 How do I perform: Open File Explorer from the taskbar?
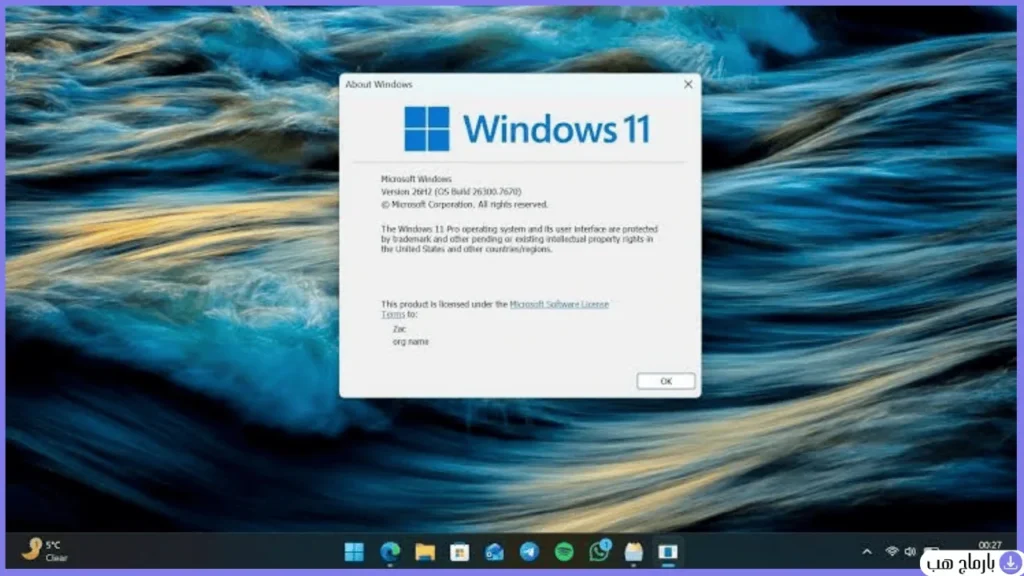(x=424, y=552)
